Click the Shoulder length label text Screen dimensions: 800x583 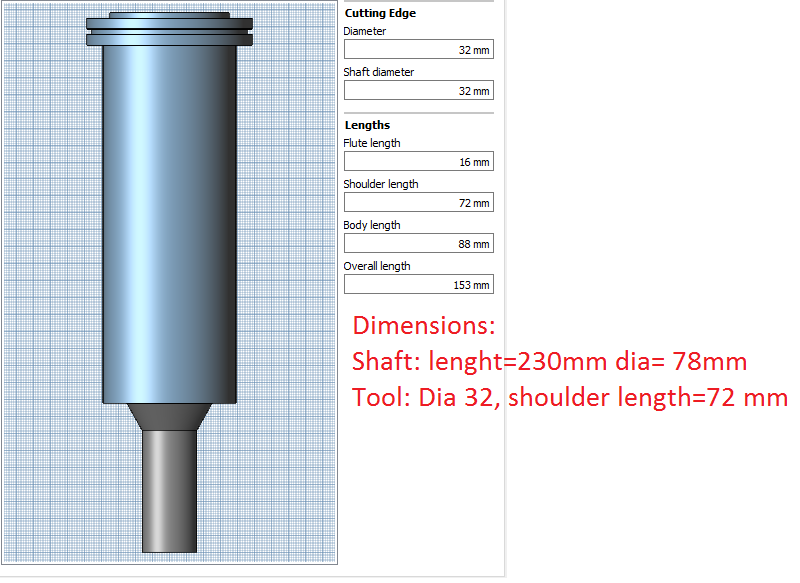[381, 184]
